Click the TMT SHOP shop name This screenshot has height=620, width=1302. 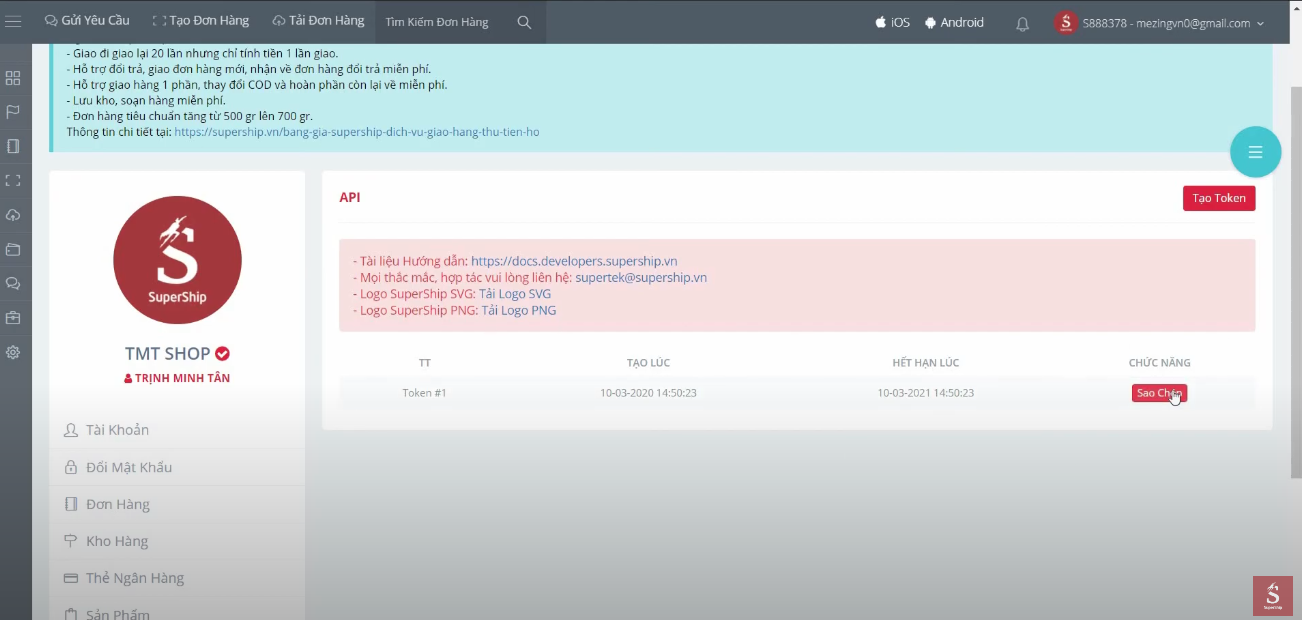168,354
